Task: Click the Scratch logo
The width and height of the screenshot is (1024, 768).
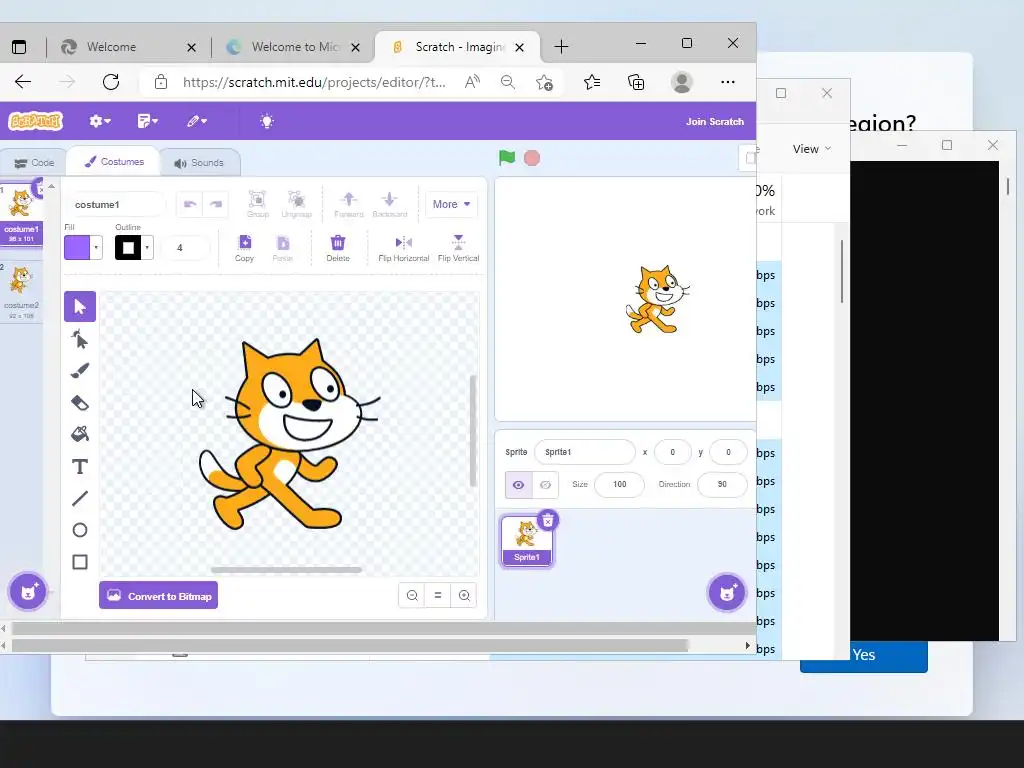Action: pyautogui.click(x=35, y=121)
